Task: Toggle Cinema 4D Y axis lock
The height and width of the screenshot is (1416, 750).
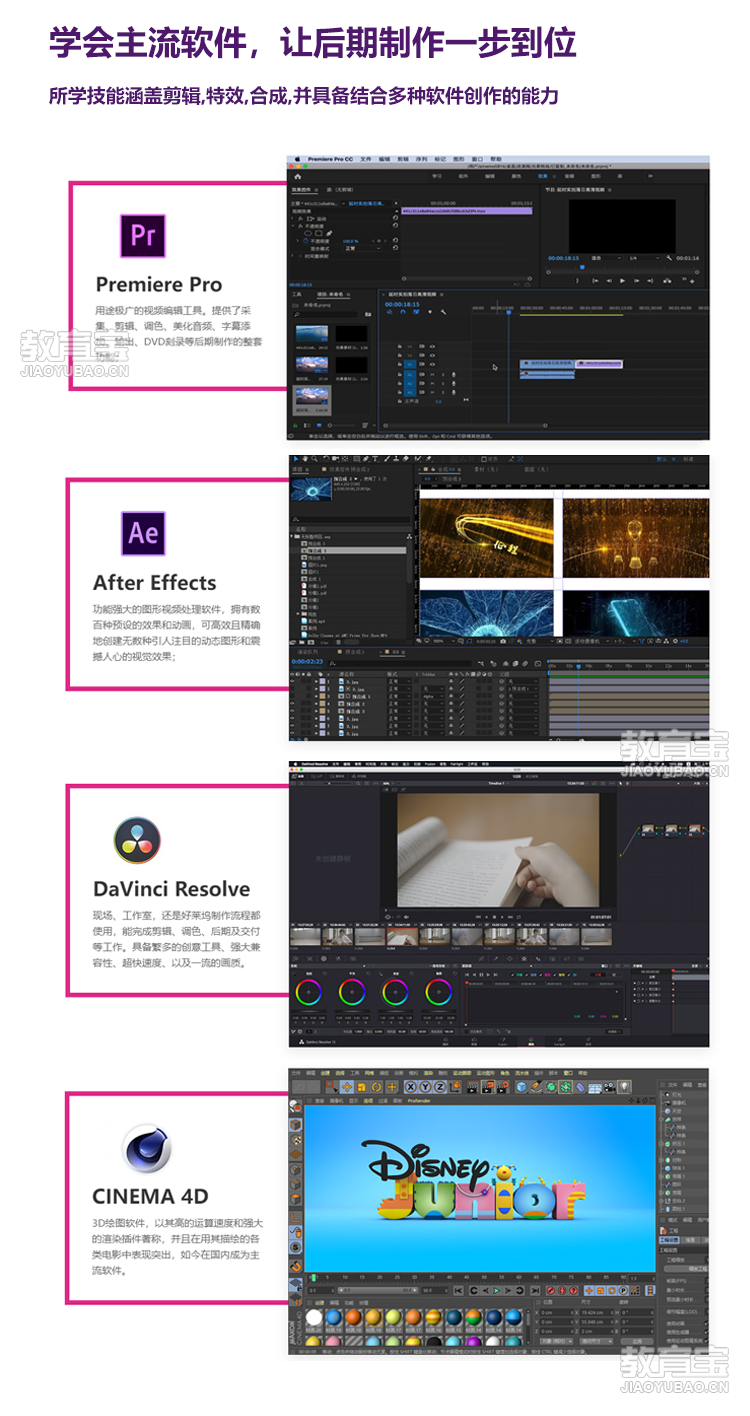Action: pos(425,1087)
